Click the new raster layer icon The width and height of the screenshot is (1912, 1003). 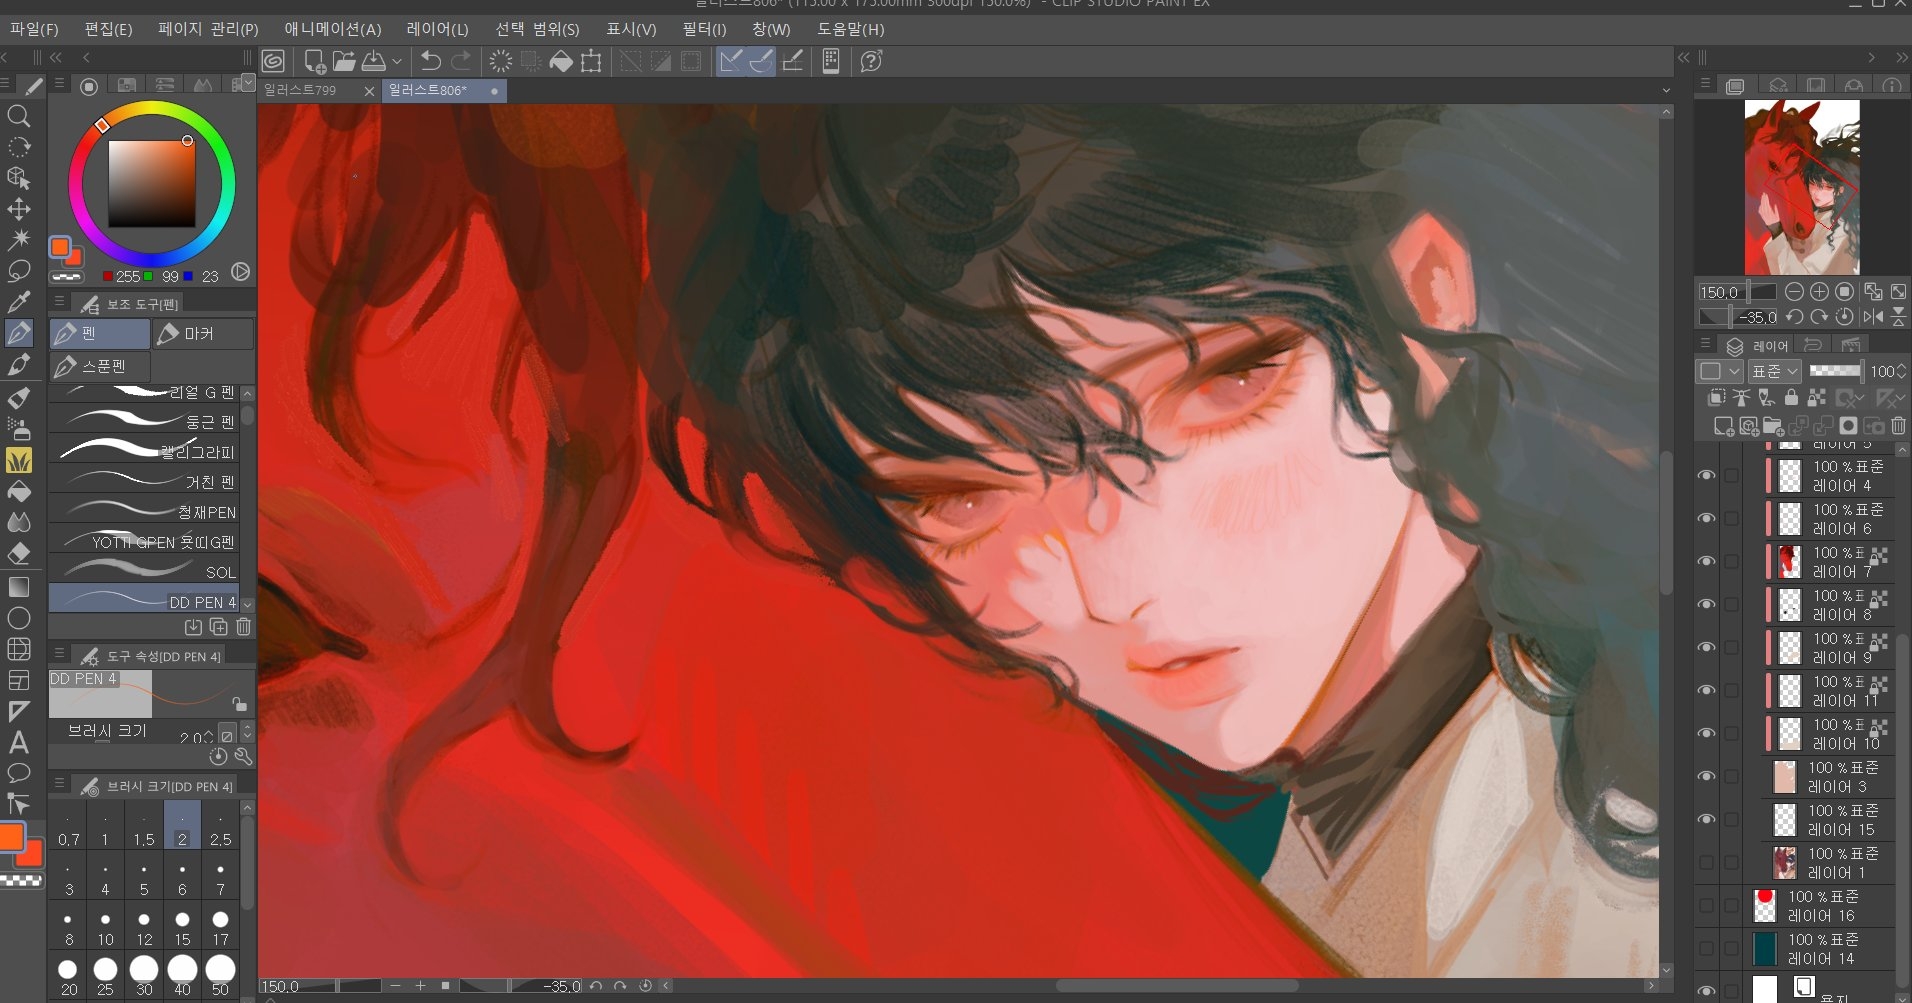1723,427
